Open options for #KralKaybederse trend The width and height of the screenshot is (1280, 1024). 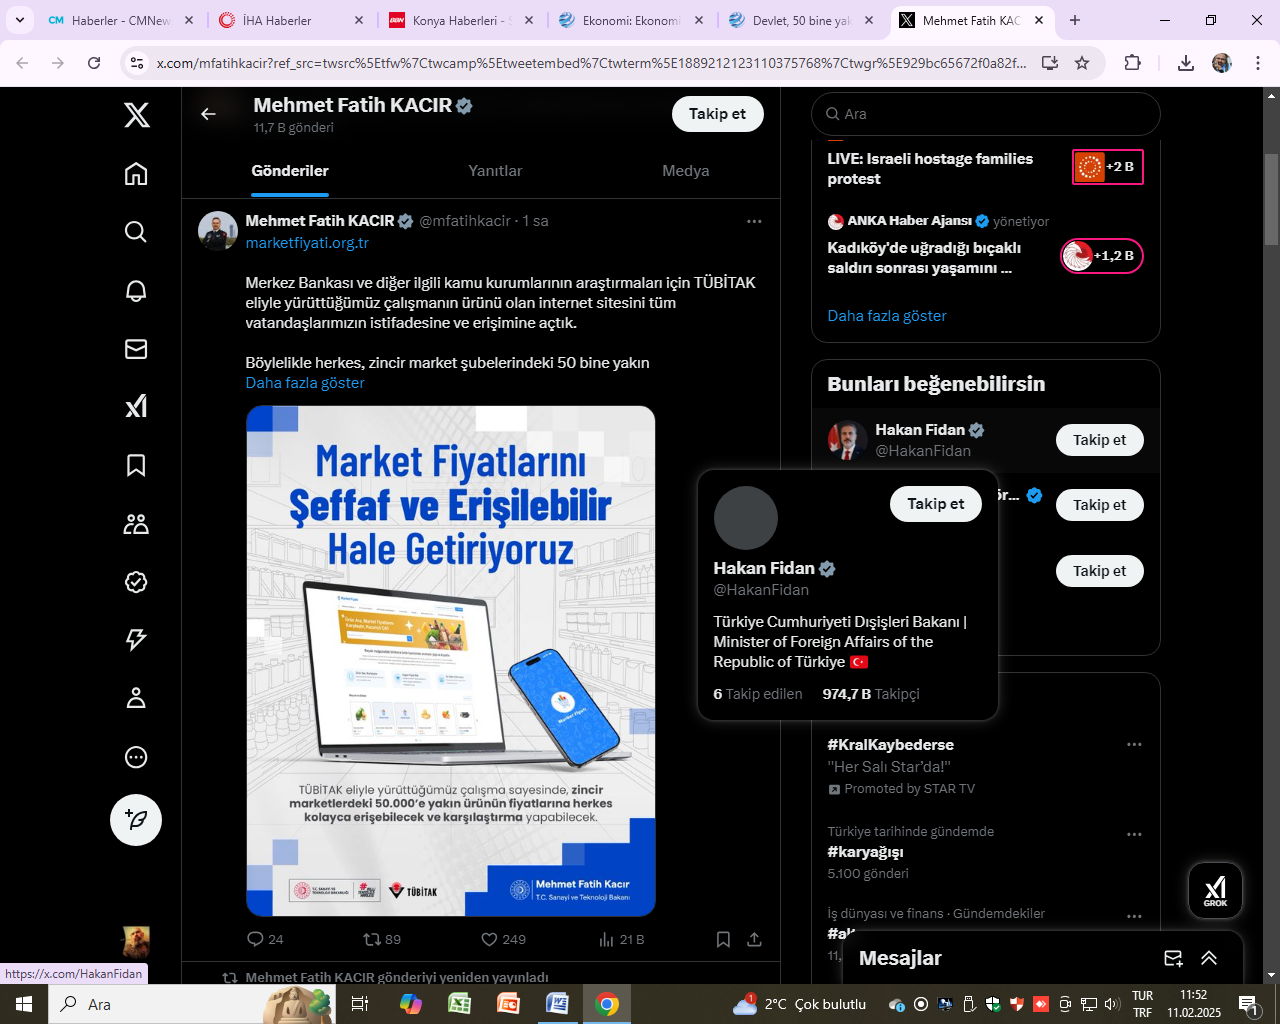point(1134,744)
